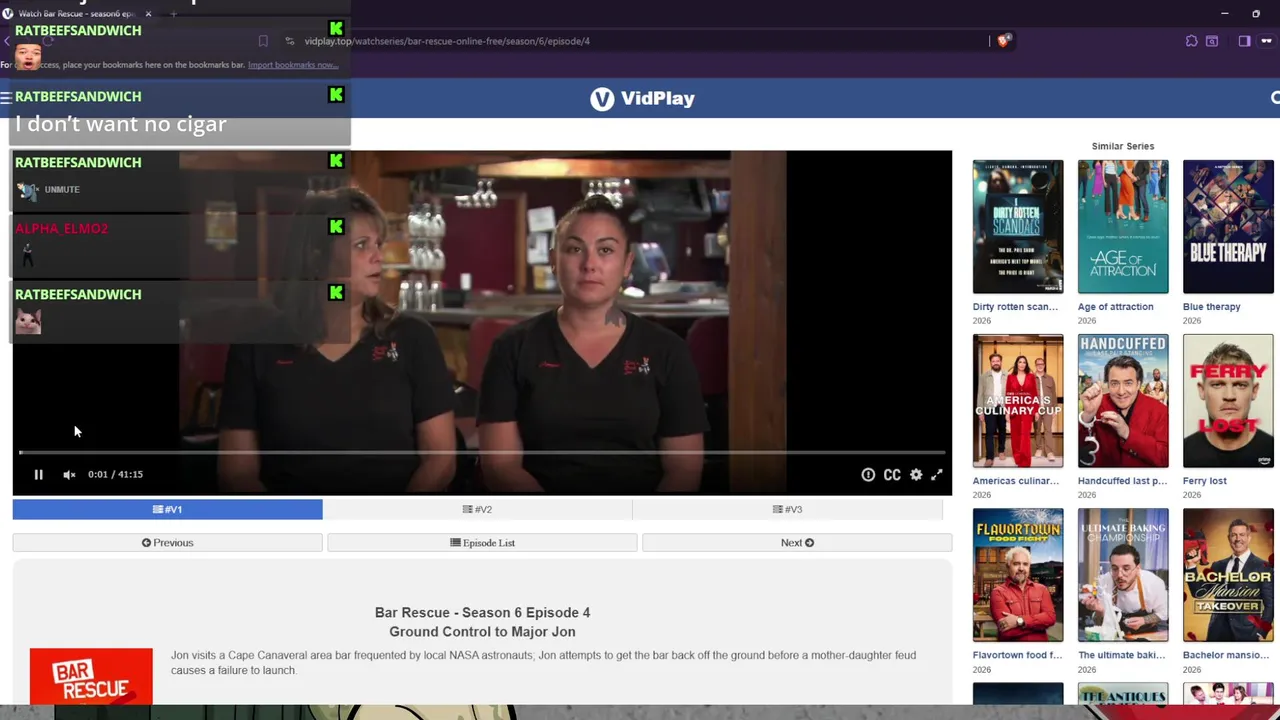Switch to server tab #V1

167,510
